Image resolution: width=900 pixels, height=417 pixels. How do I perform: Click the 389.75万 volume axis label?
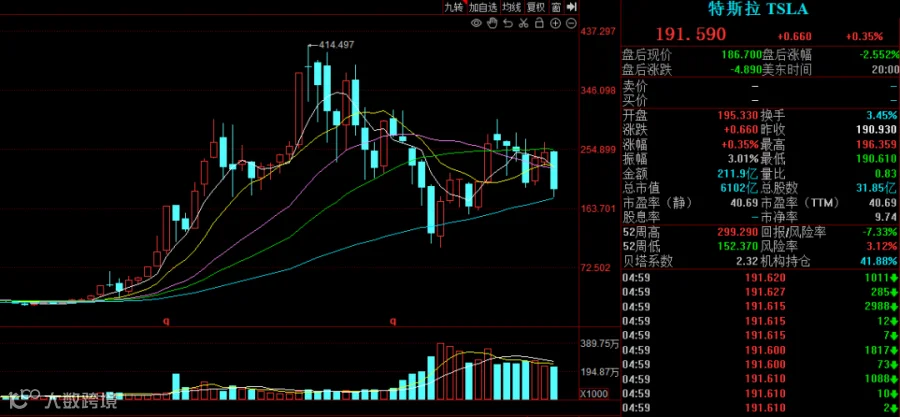pyautogui.click(x=599, y=344)
